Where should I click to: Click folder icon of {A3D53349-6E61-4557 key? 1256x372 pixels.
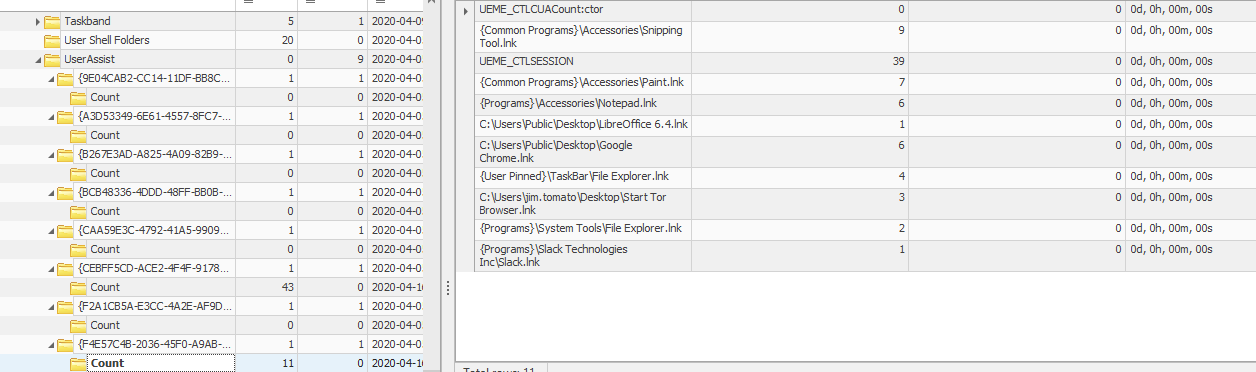tap(66, 116)
